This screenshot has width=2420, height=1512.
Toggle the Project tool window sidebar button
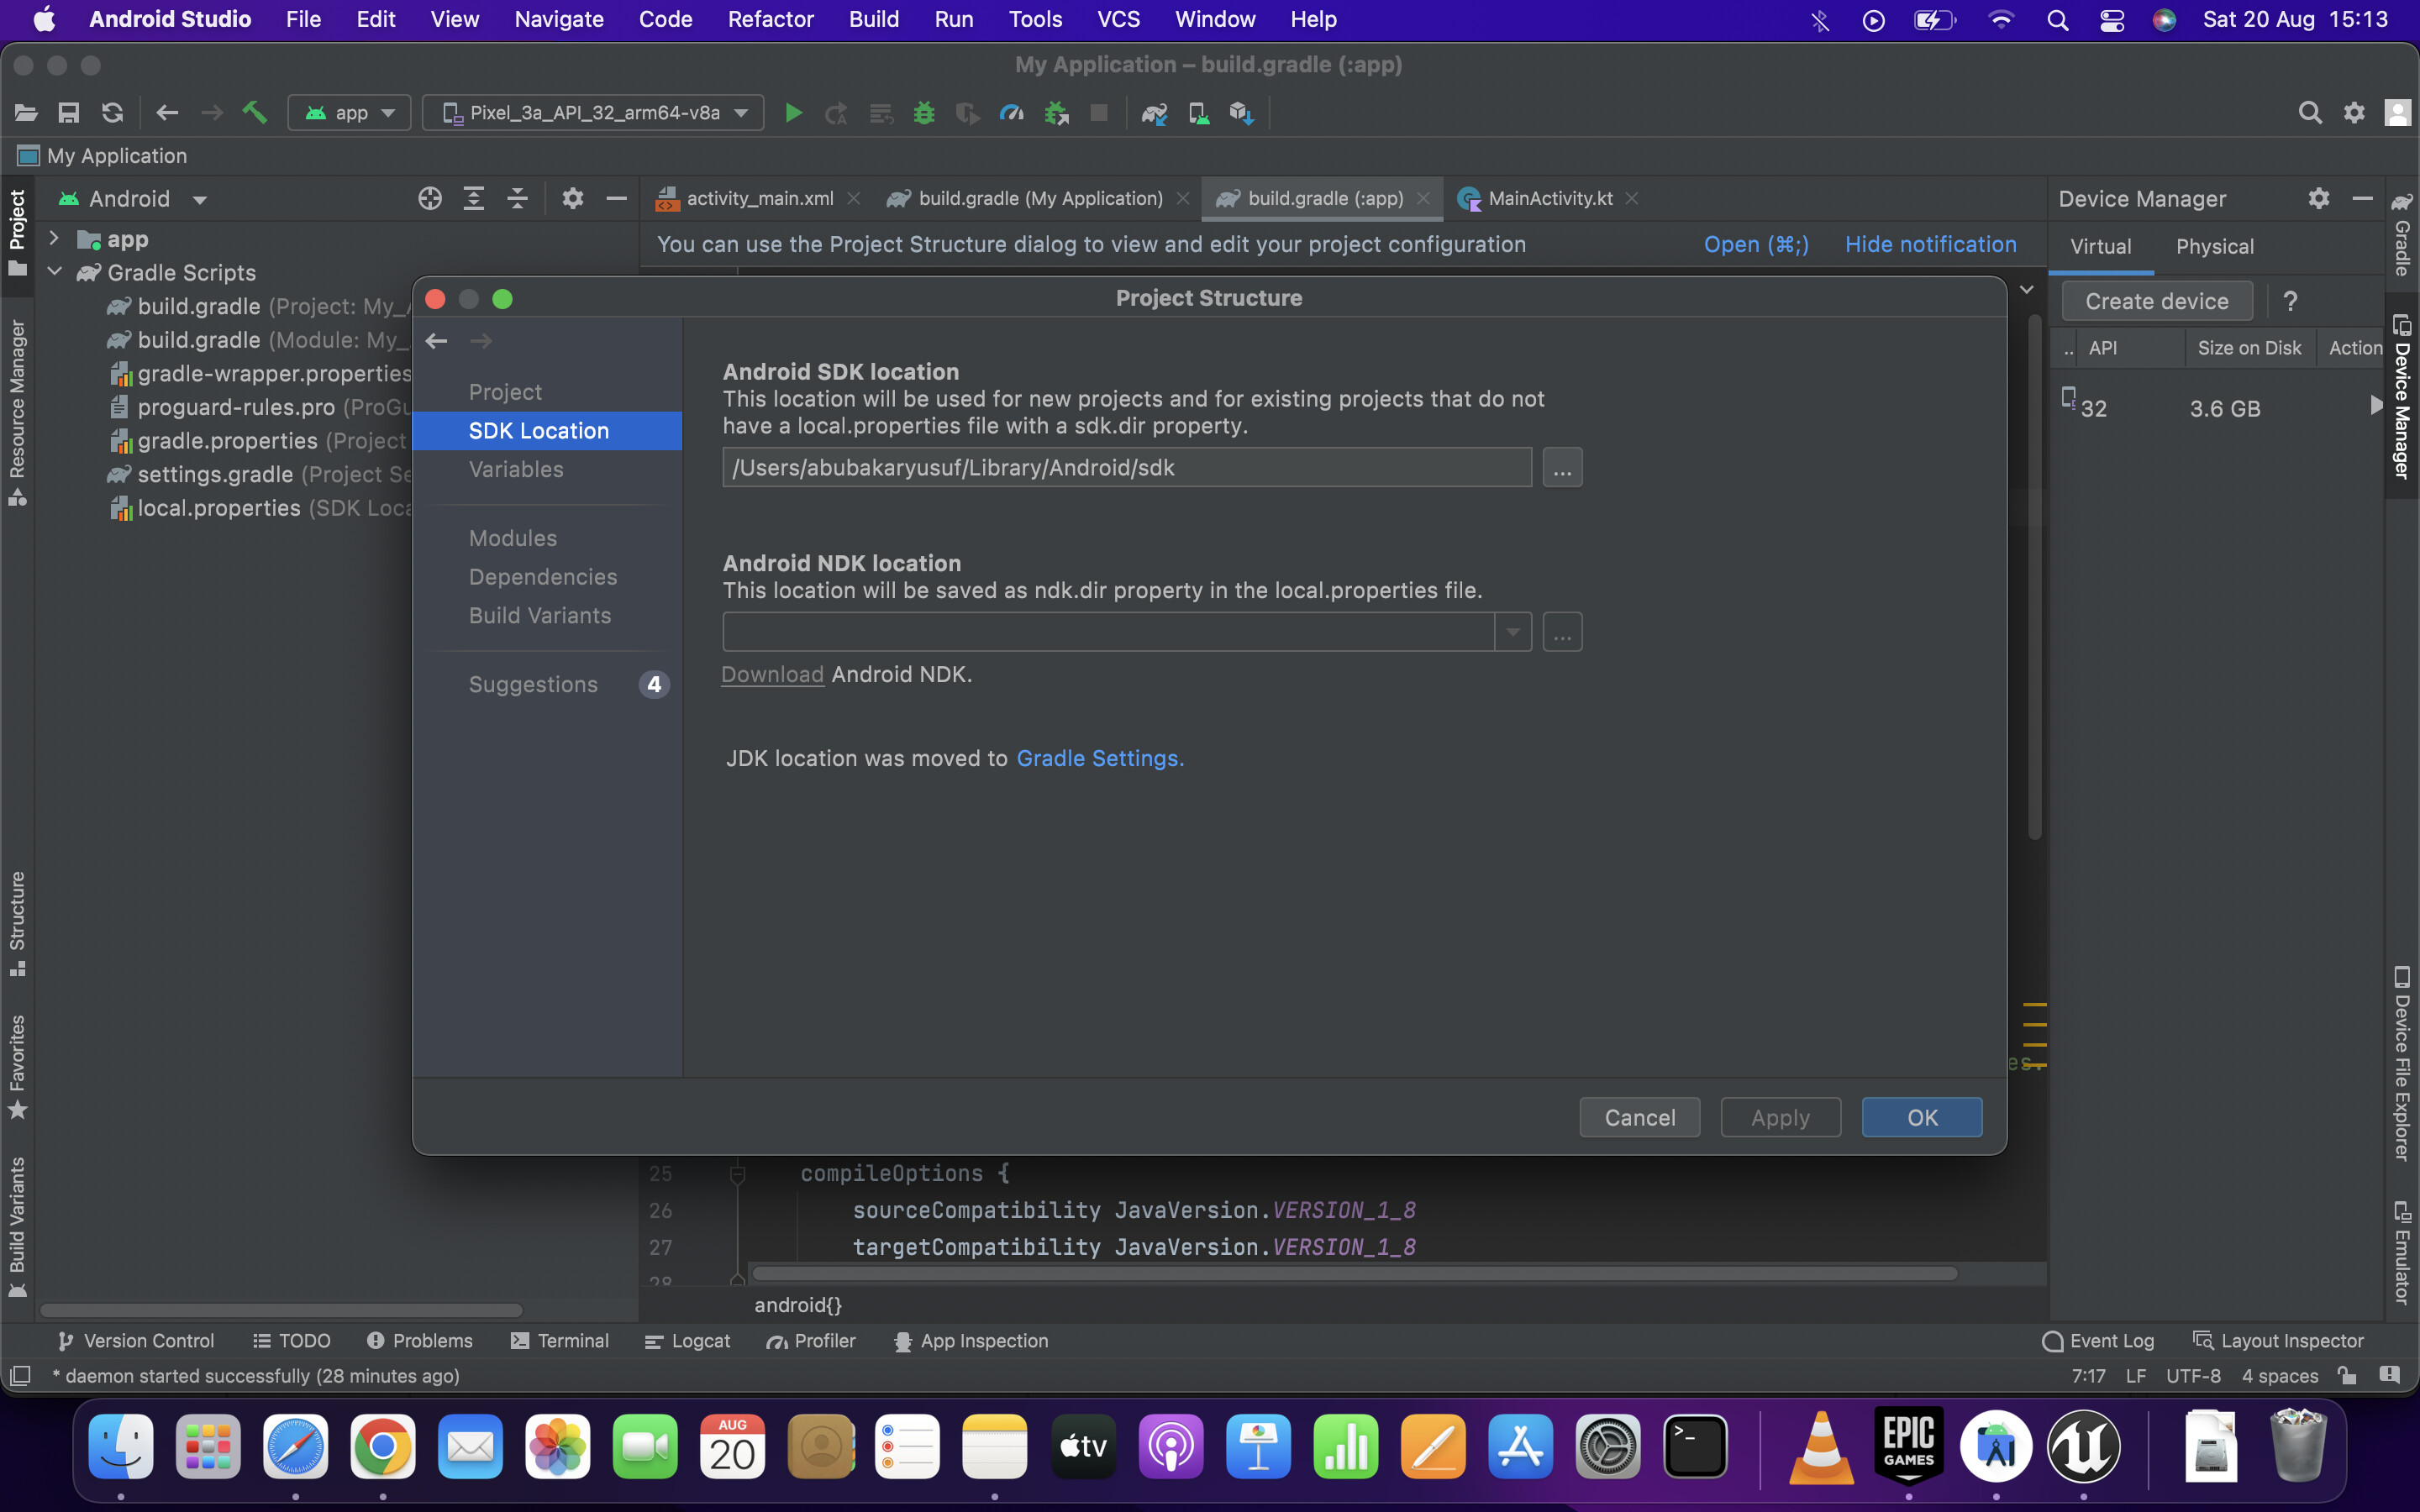tap(17, 232)
